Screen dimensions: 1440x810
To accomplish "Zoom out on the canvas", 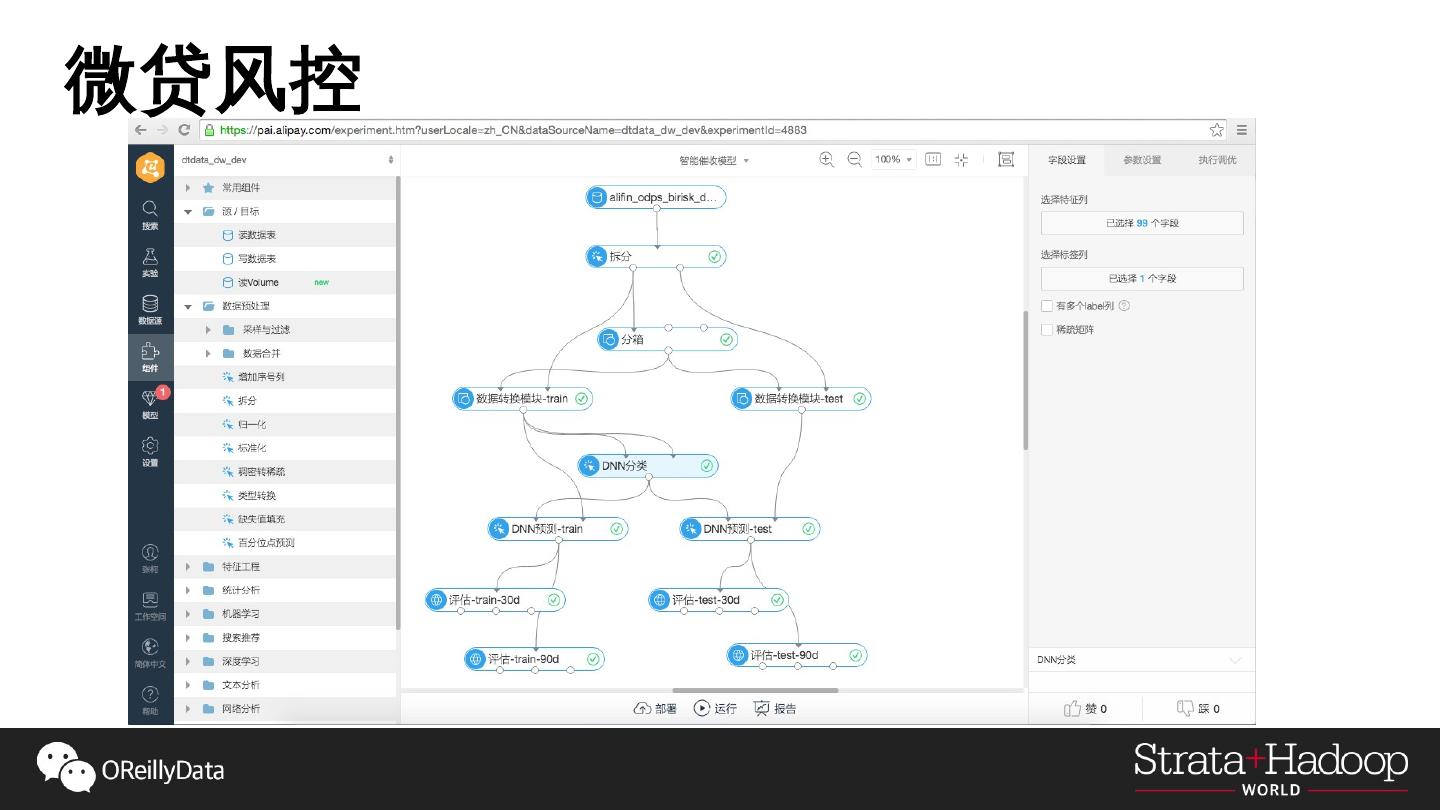I will [x=854, y=159].
